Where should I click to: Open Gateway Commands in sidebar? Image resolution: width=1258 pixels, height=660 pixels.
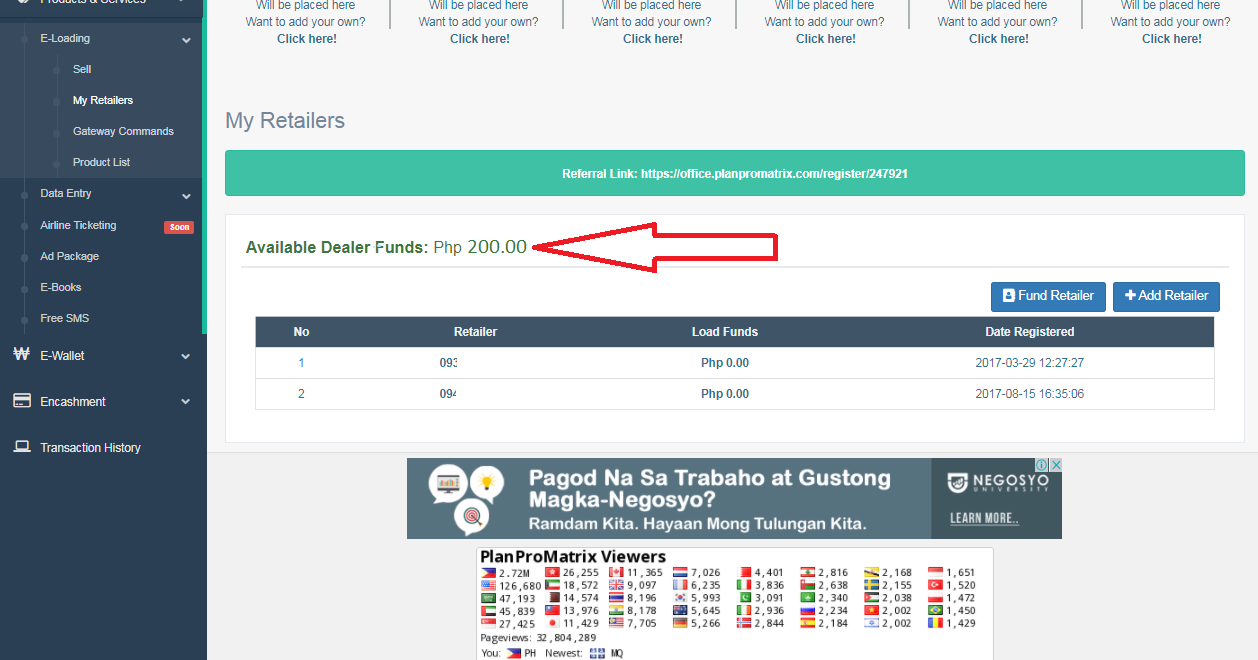[123, 131]
